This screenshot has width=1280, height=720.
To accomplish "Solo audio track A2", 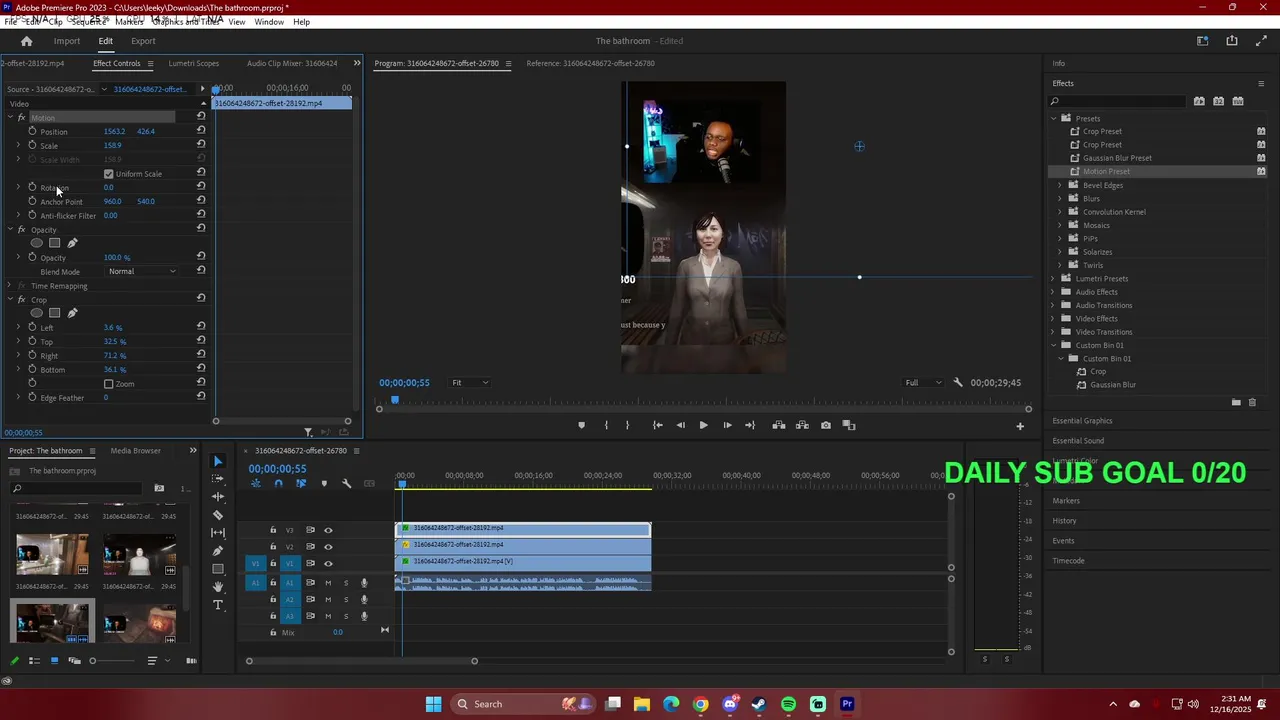I will [x=346, y=600].
